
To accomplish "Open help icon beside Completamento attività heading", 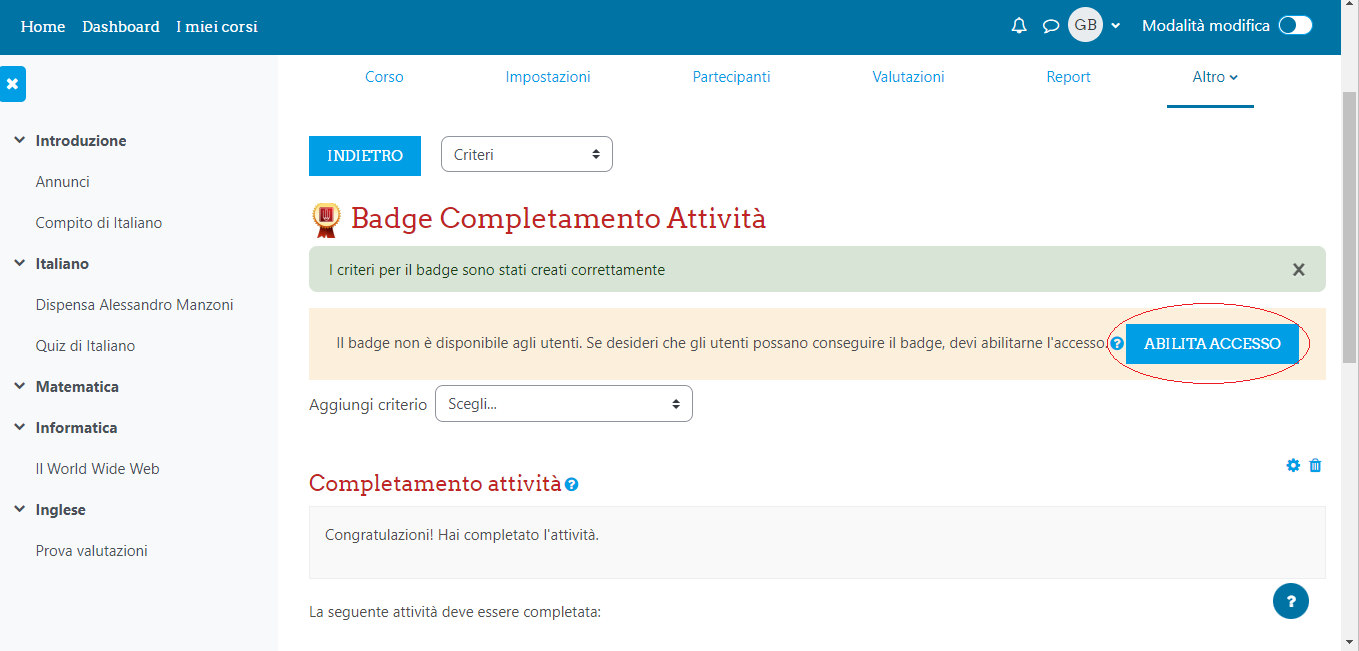I will pos(572,484).
